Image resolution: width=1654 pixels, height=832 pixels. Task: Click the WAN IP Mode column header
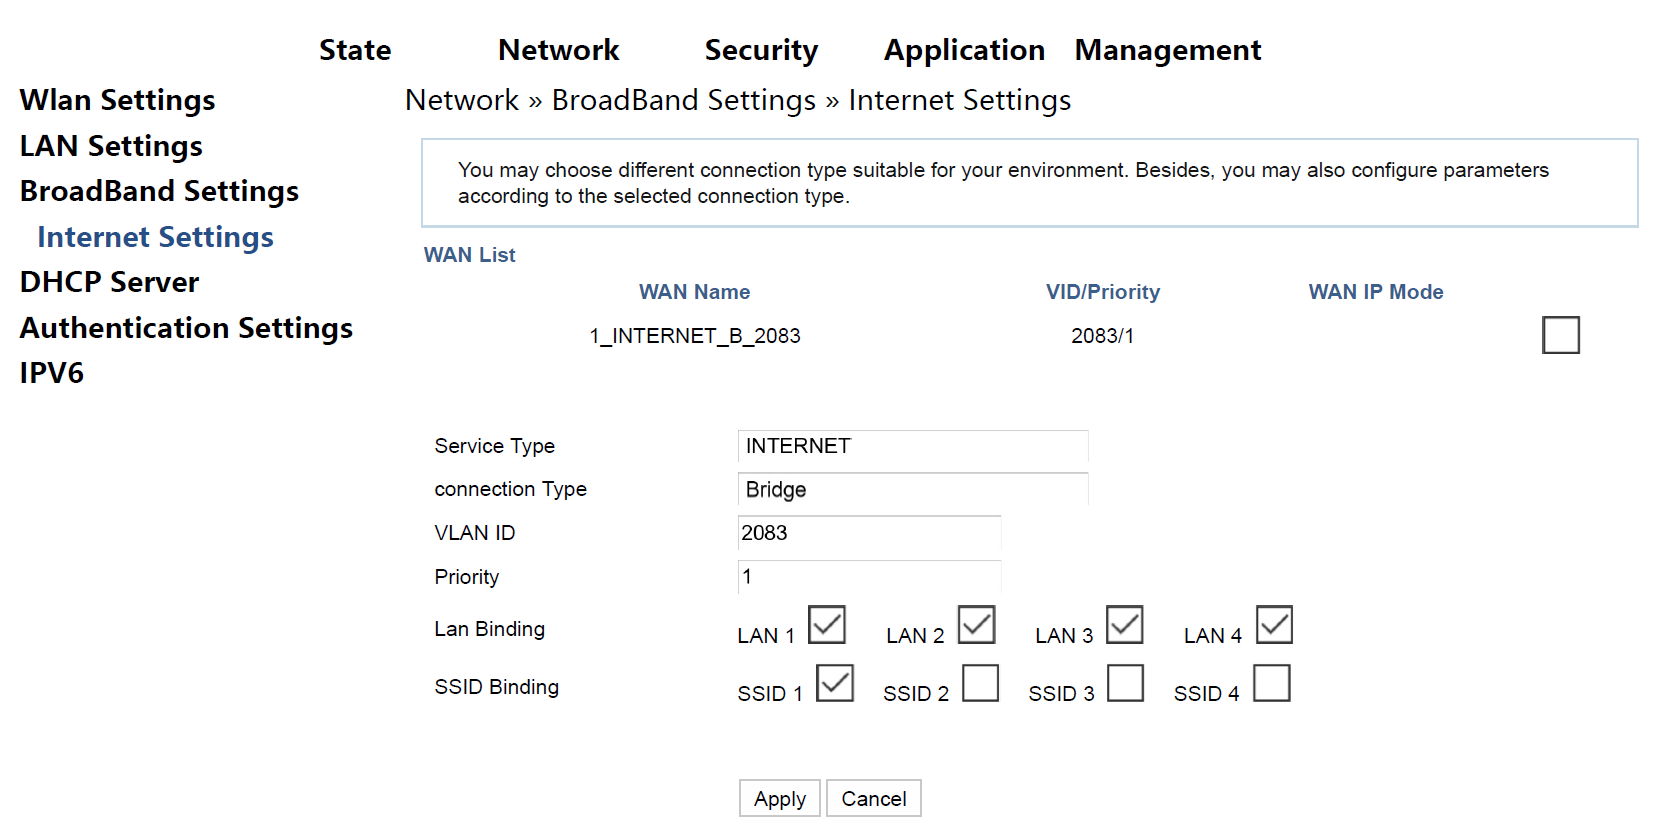[x=1376, y=292]
